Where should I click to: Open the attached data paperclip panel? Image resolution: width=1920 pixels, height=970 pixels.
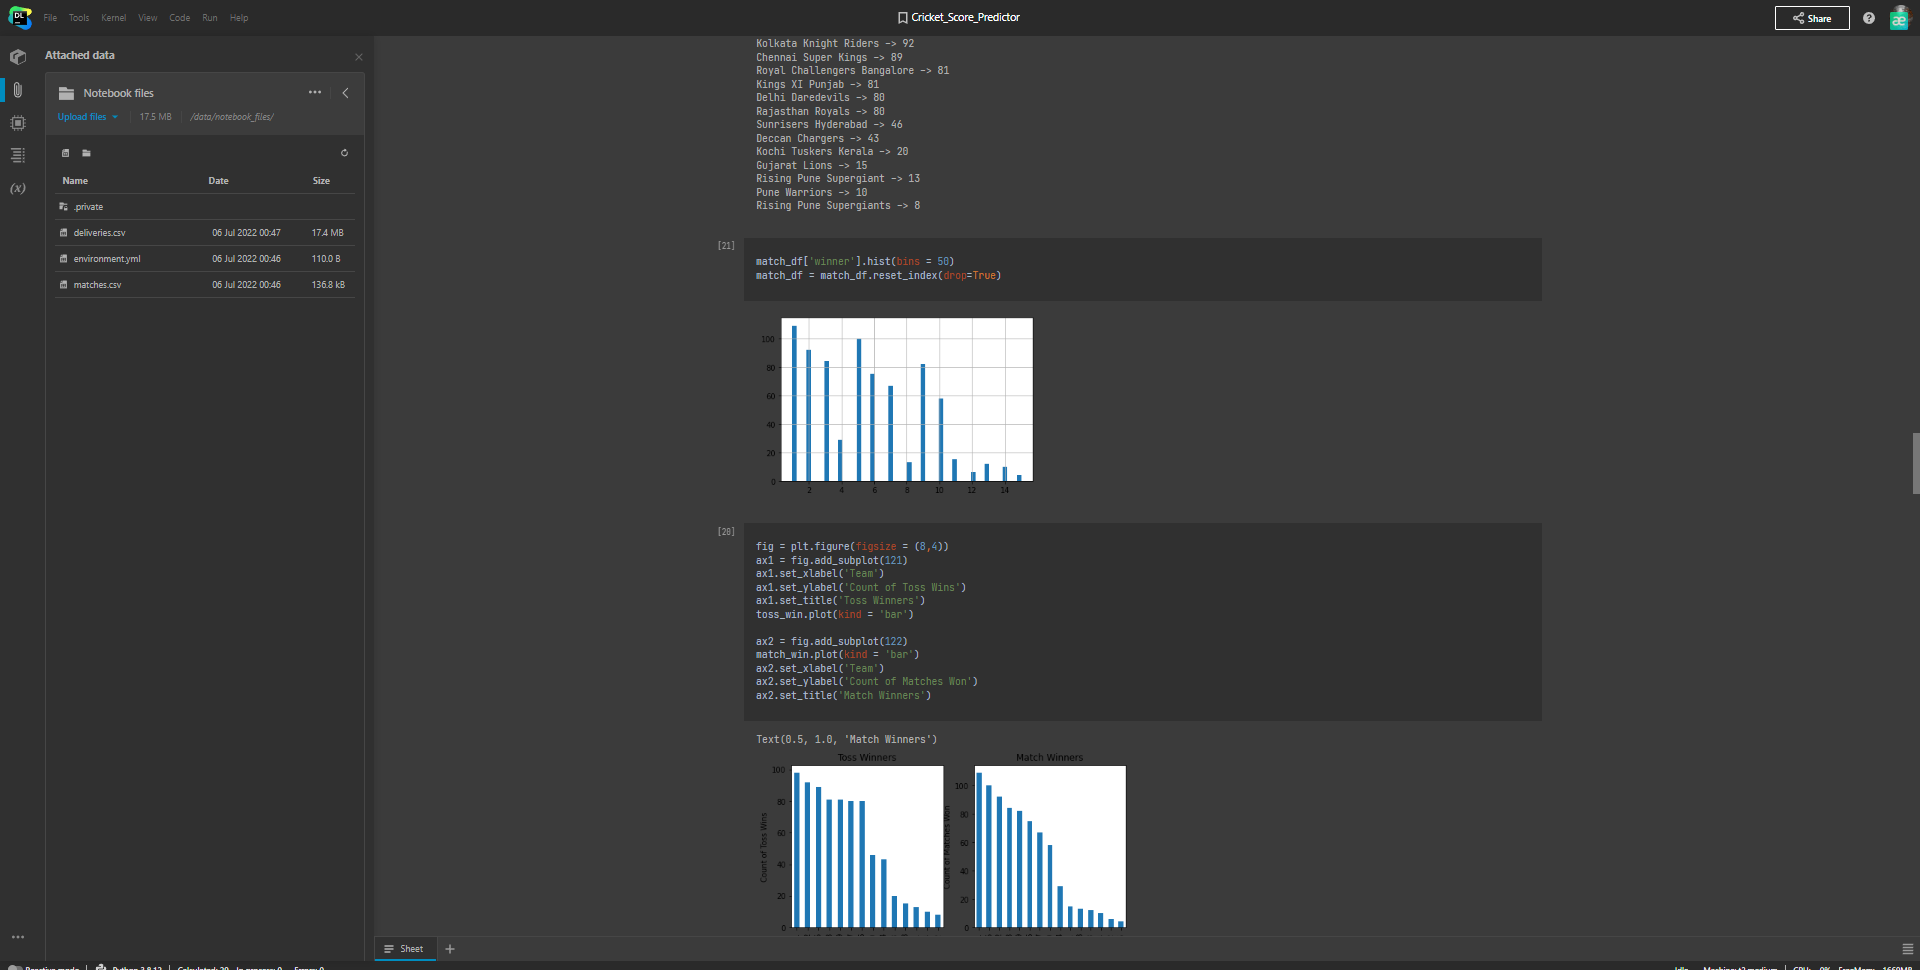[17, 90]
